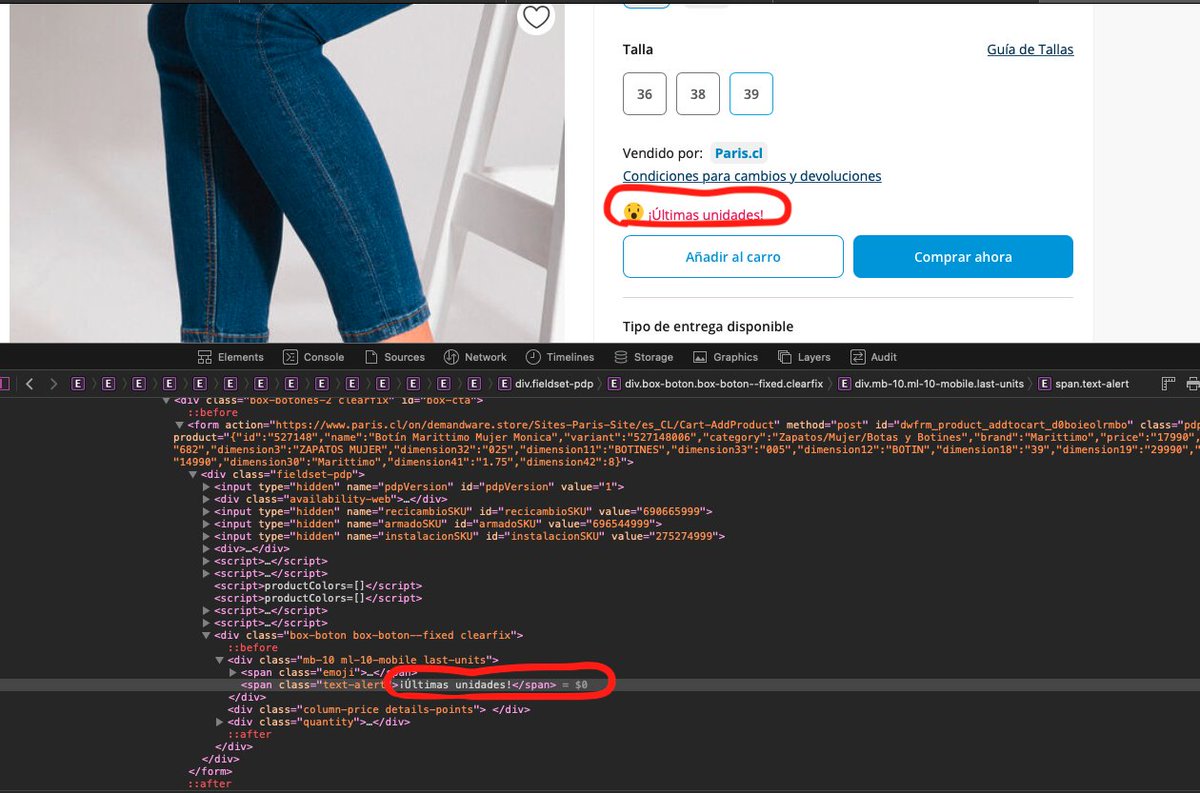
Task: Collapse the form element node
Action: tap(180, 425)
